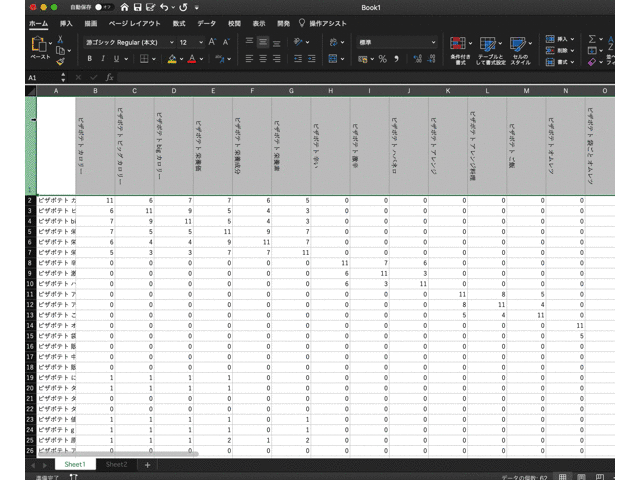Click the Cut scissors icon
The width and height of the screenshot is (640, 480).
coord(61,37)
